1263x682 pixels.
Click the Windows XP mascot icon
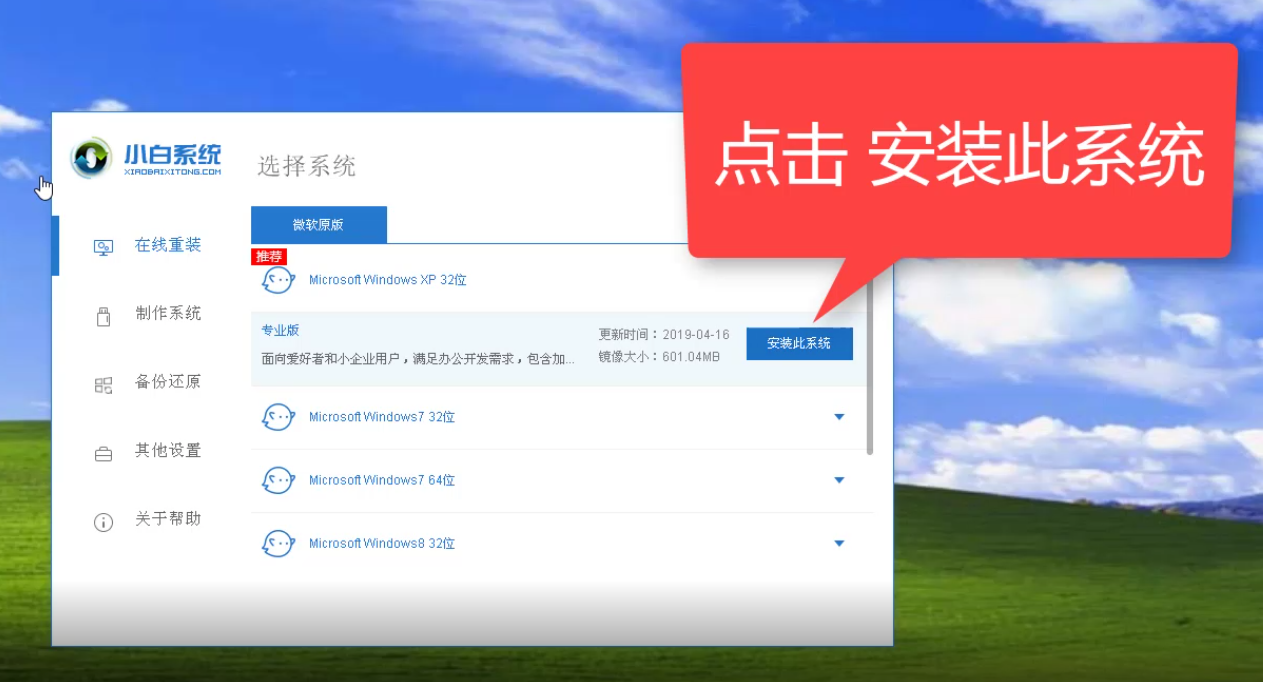(x=278, y=280)
